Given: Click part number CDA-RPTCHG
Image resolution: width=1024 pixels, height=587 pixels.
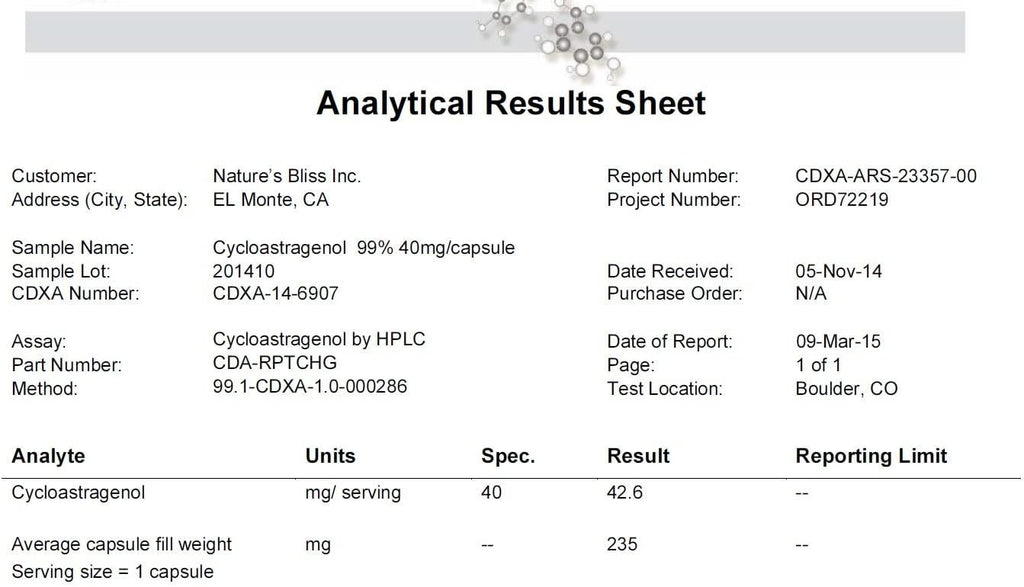Looking at the screenshot, I should [x=275, y=362].
